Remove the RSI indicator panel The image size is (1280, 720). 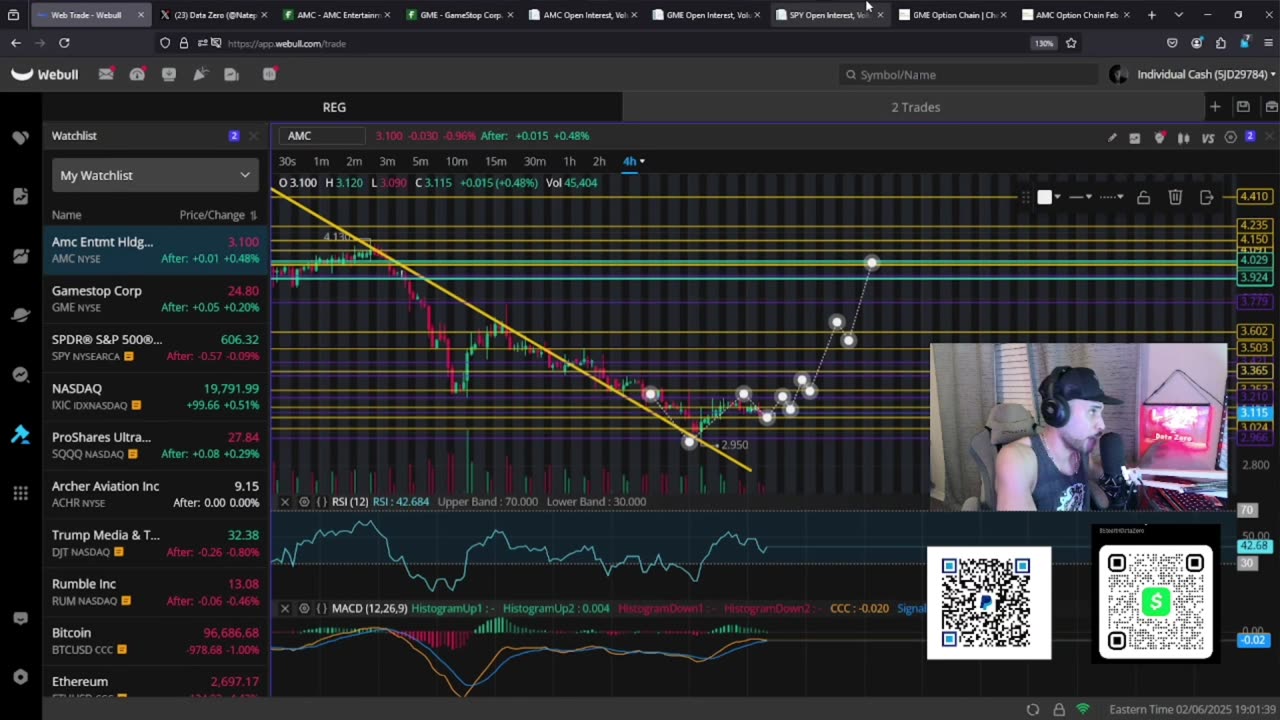tap(285, 502)
